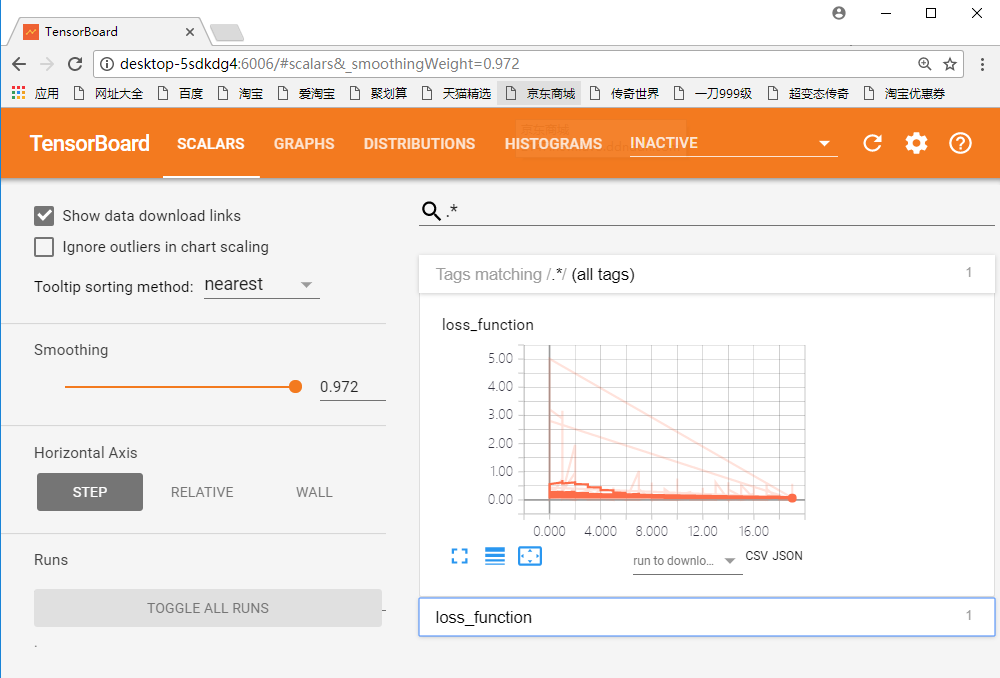1000x678 pixels.
Task: Open the run to download dropdown
Action: 687,561
